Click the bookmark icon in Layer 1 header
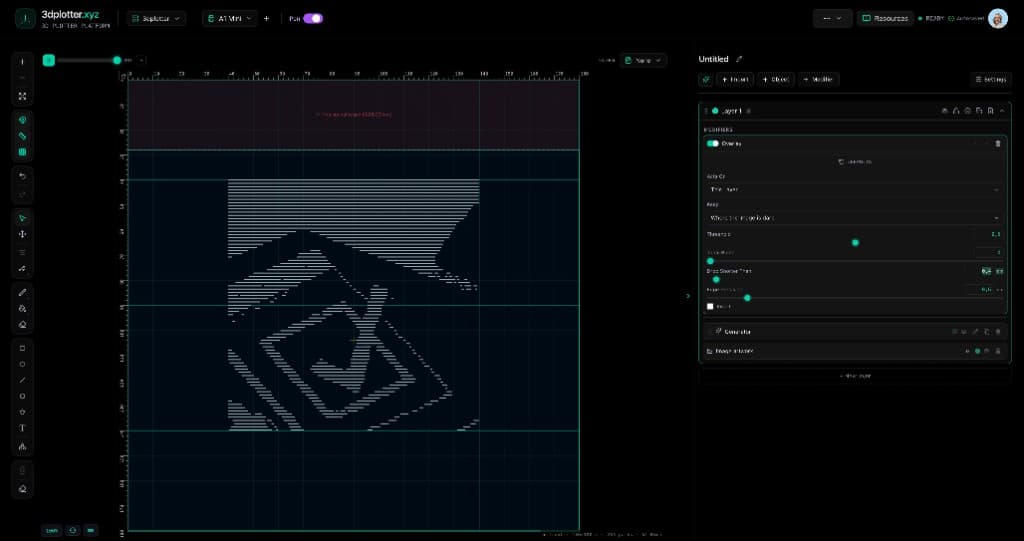Screen dimensions: 1024x541 point(991,111)
